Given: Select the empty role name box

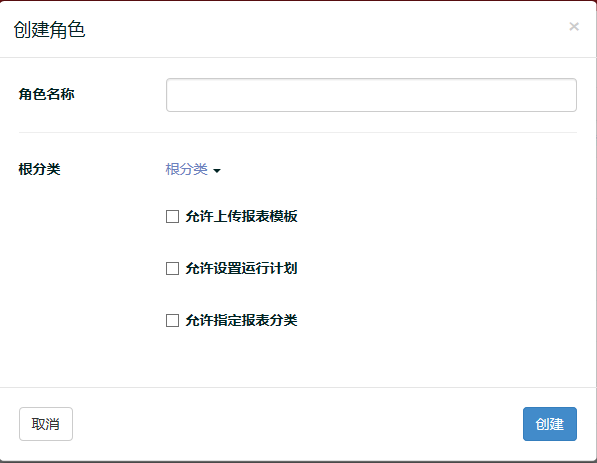Looking at the screenshot, I should (371, 95).
